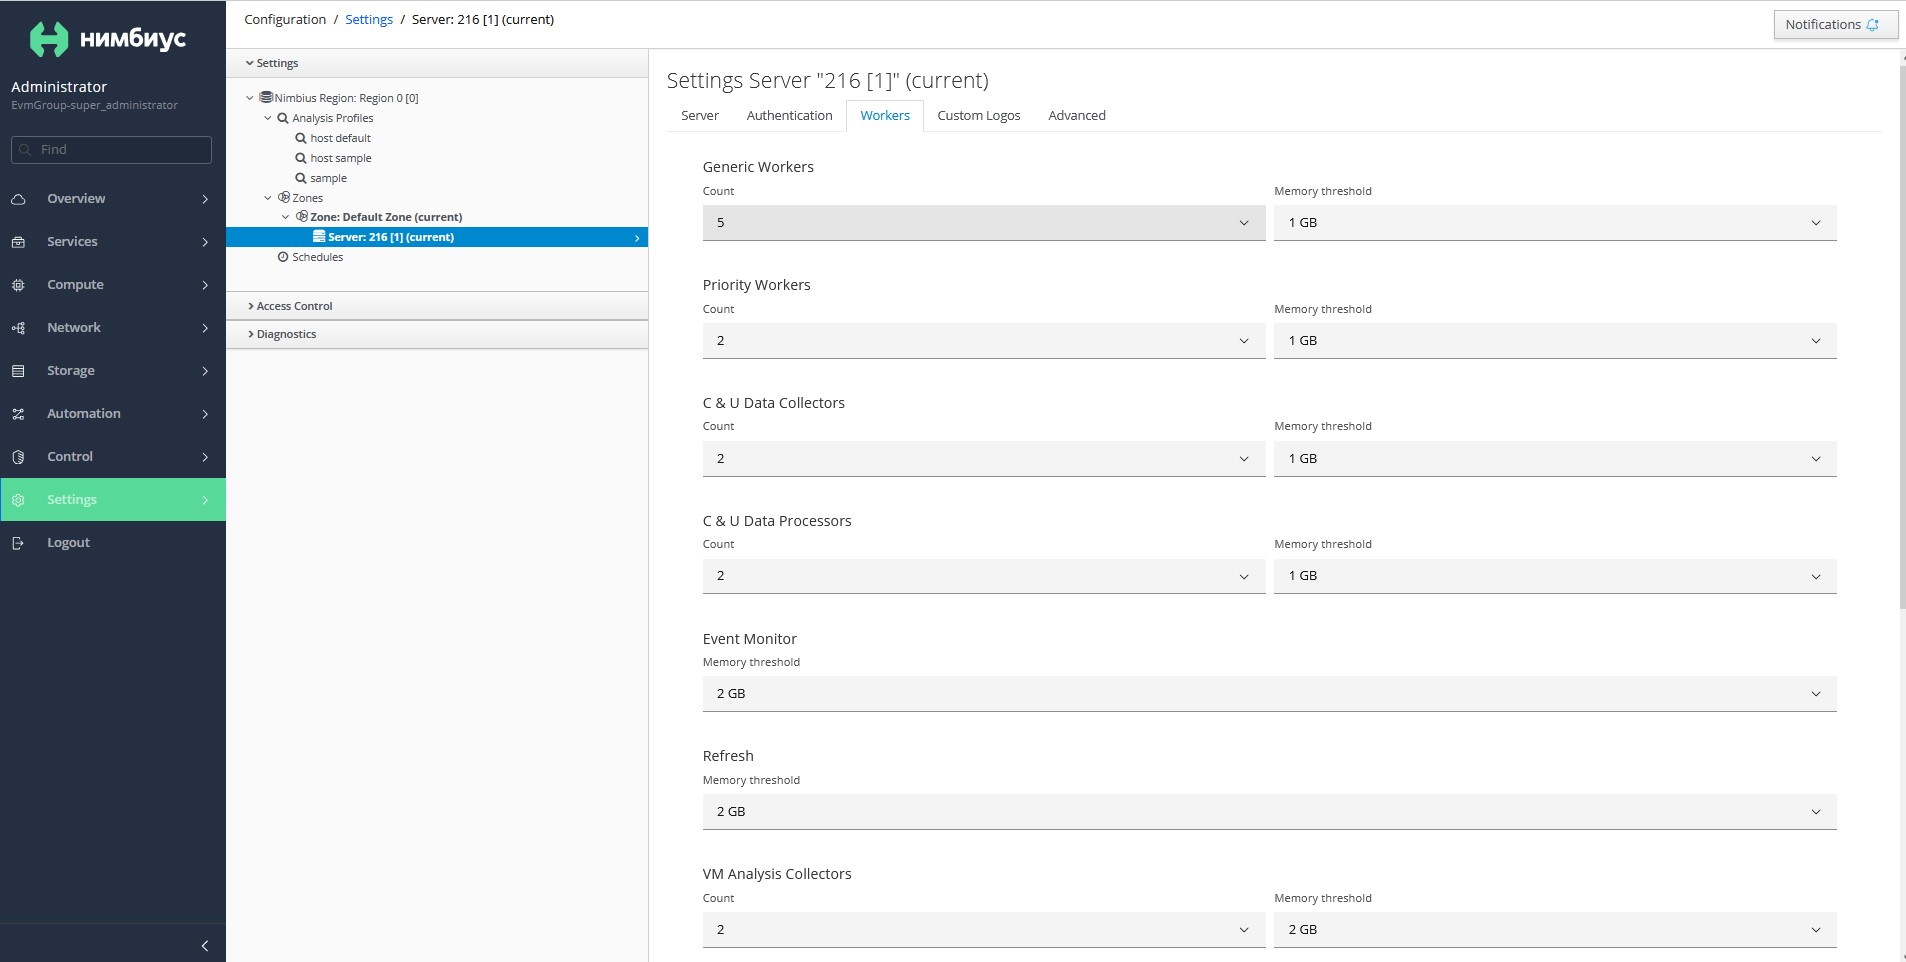Screen dimensions: 1906x962
Task: Collapse the sidebar with bottom chevron
Action: 205,946
